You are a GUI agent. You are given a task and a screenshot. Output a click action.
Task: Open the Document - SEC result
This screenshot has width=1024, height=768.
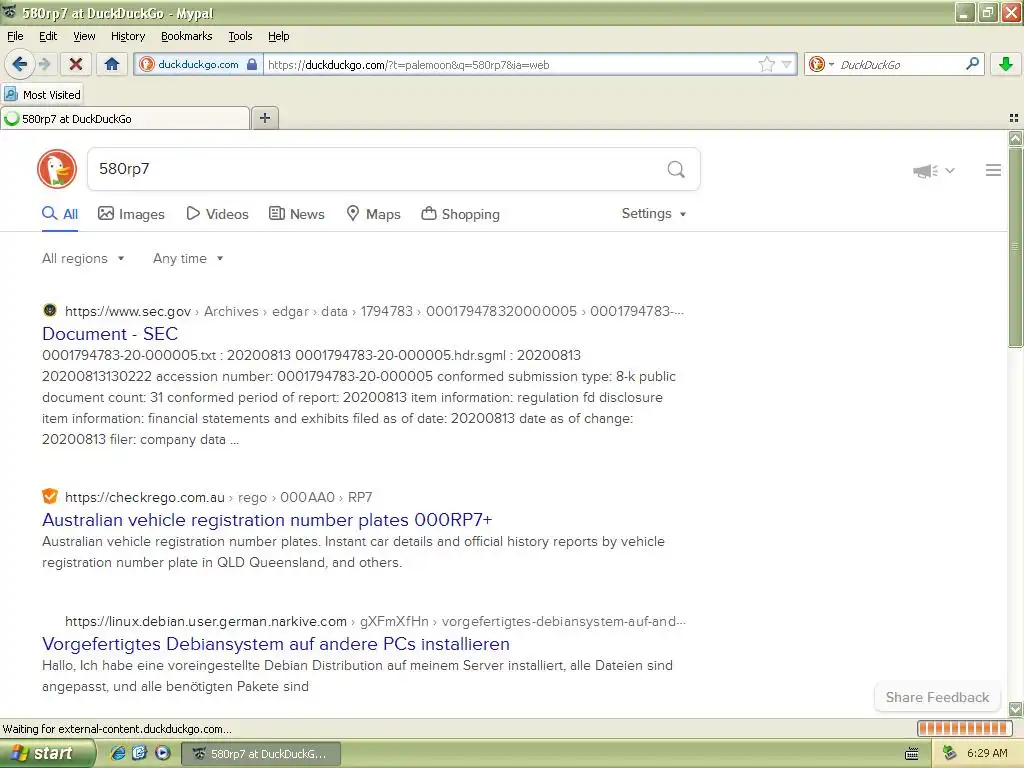coord(110,334)
